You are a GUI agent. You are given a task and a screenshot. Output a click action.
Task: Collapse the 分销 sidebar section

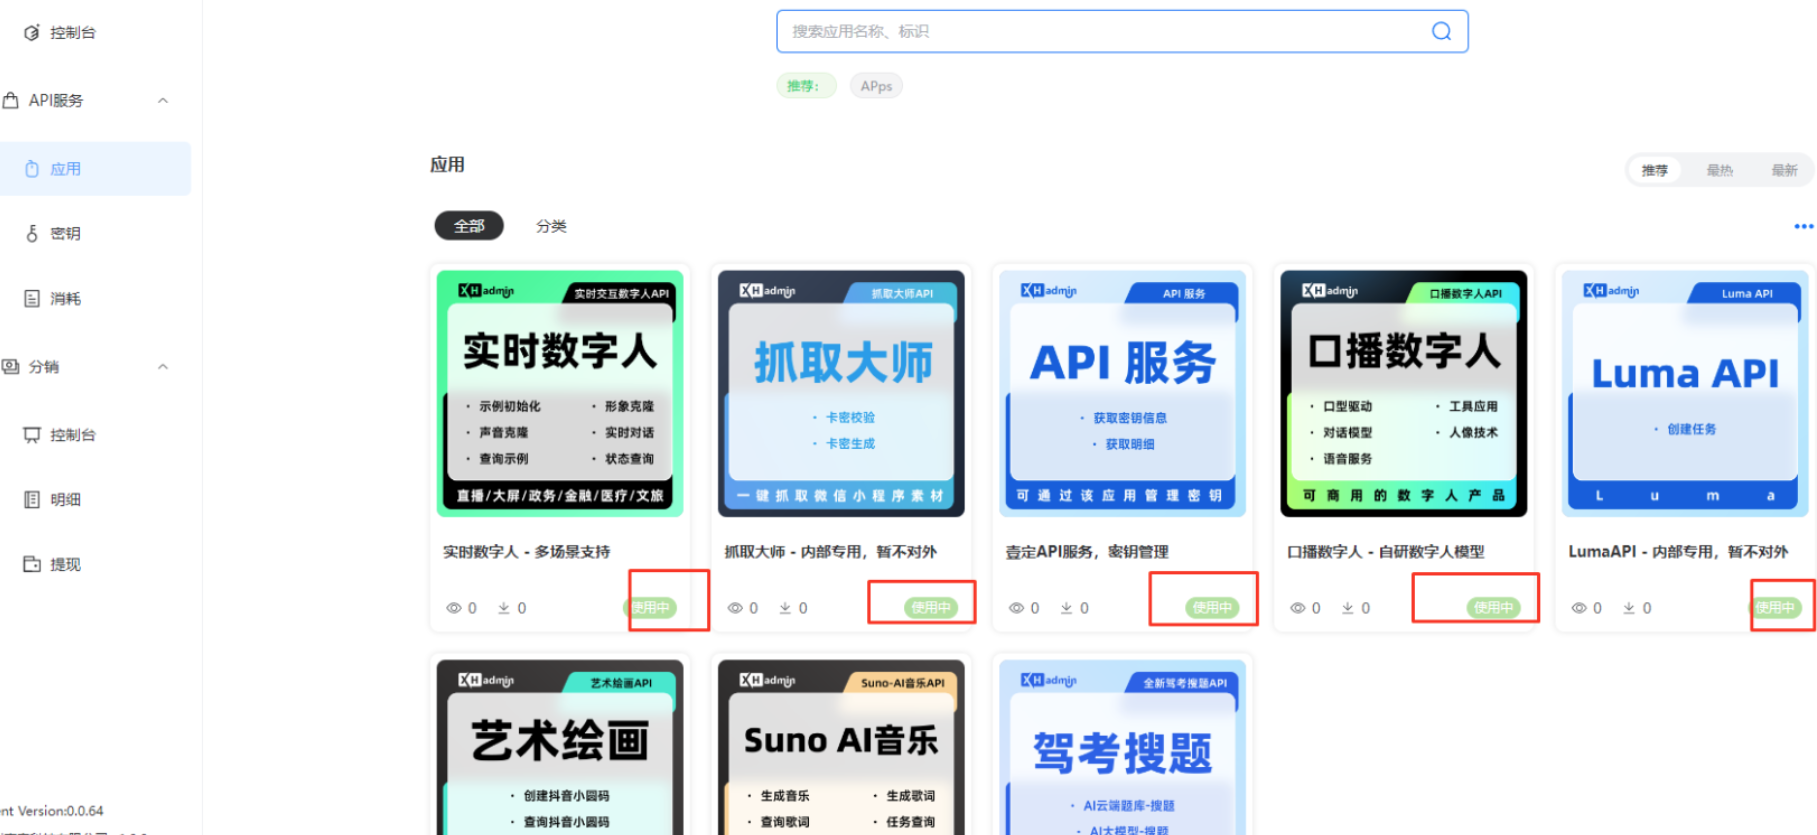pos(163,367)
